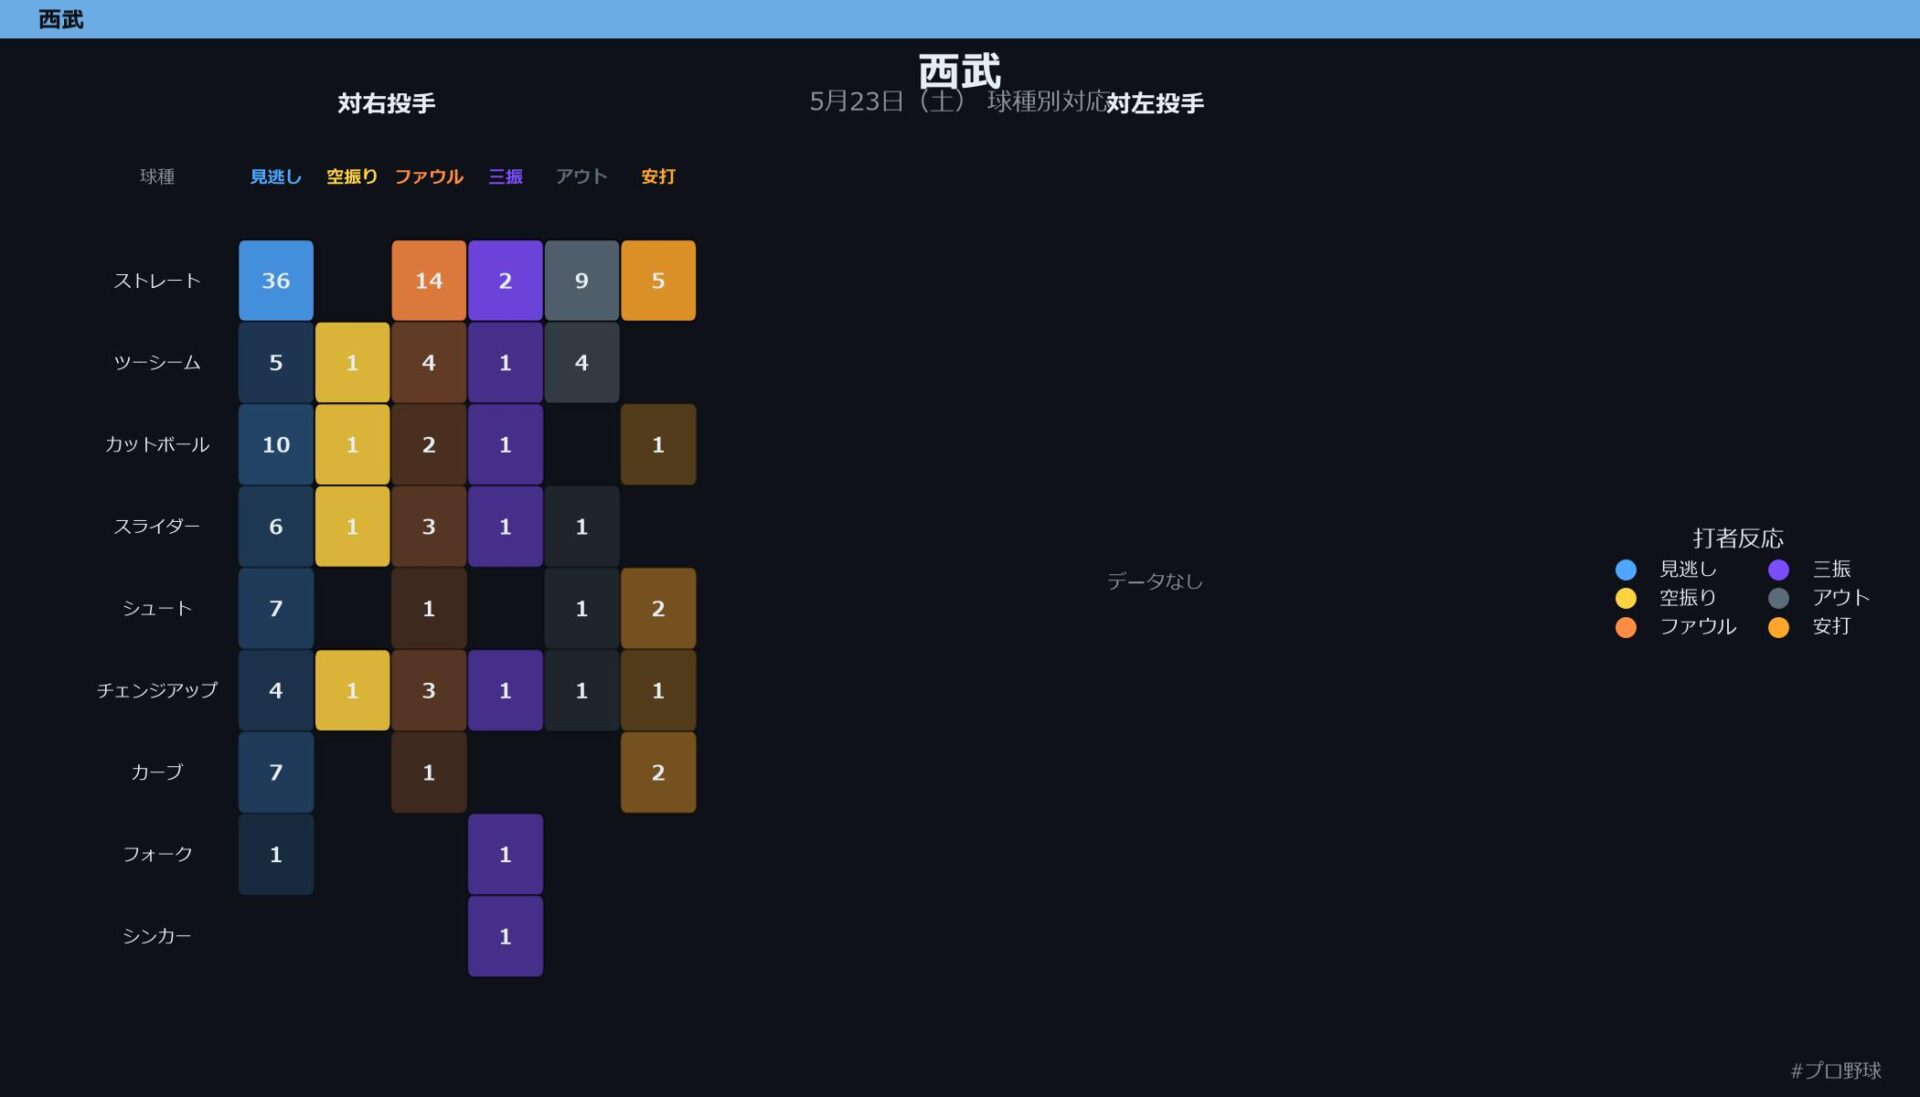Click the カットボール ファウル cell showing 2
Viewport: 1920px width, 1097px height.
(x=429, y=445)
